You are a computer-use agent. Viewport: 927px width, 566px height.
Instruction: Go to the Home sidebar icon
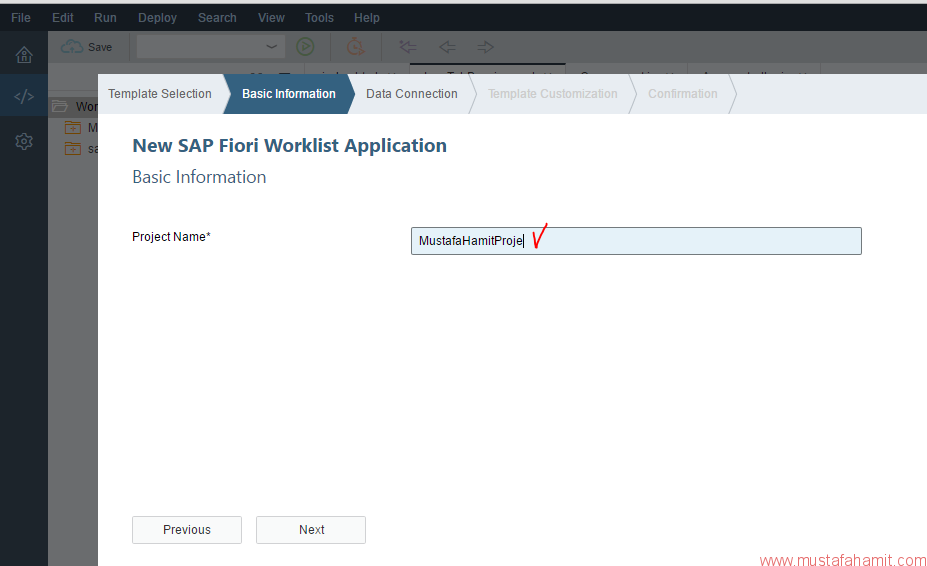24,55
